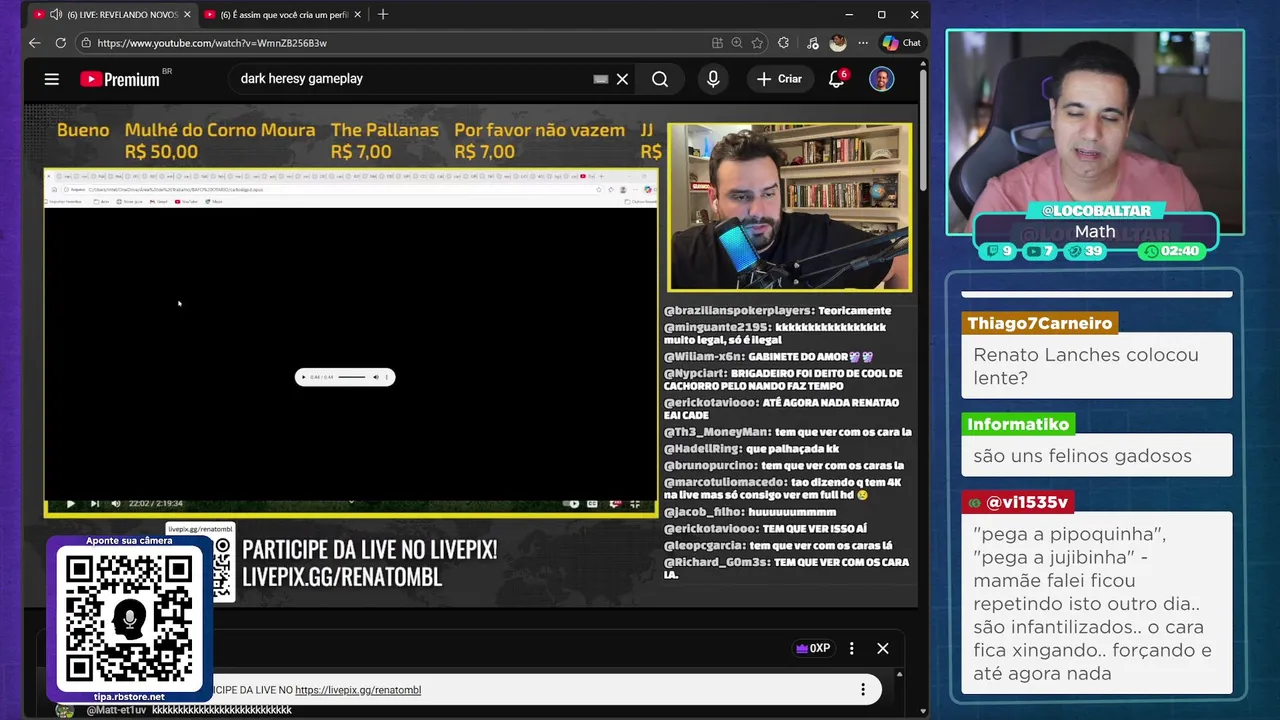This screenshot has height=720, width=1280.
Task: Click chat user @Matt-et1uv
Action: pyautogui.click(x=117, y=710)
